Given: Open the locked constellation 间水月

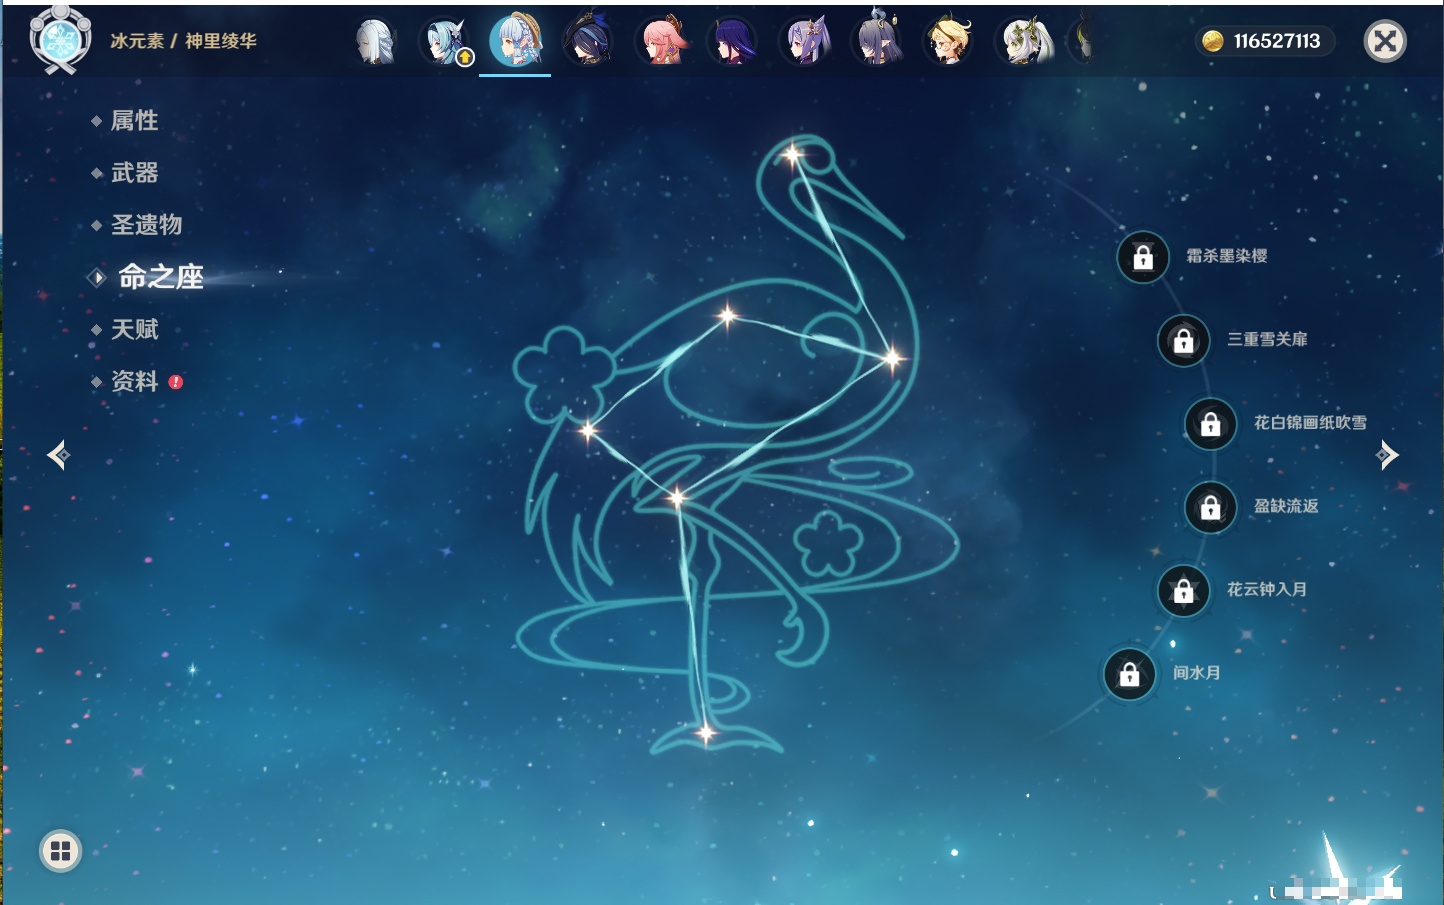Looking at the screenshot, I should [x=1130, y=674].
